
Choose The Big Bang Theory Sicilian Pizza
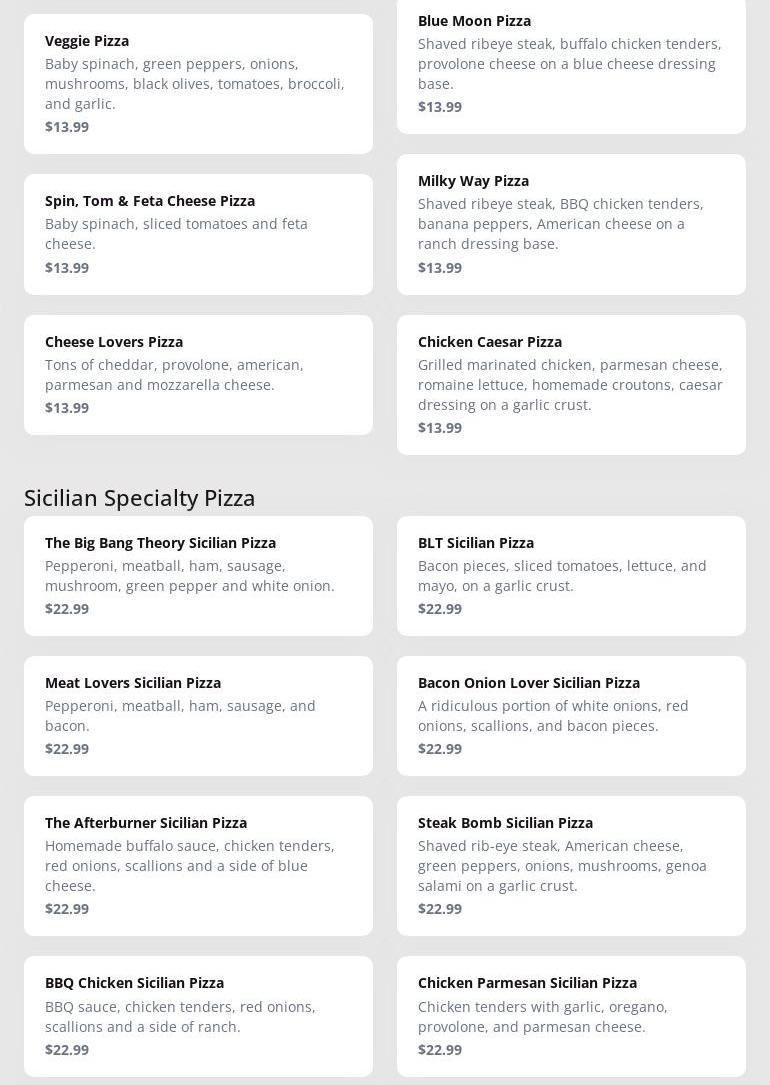[x=198, y=575]
